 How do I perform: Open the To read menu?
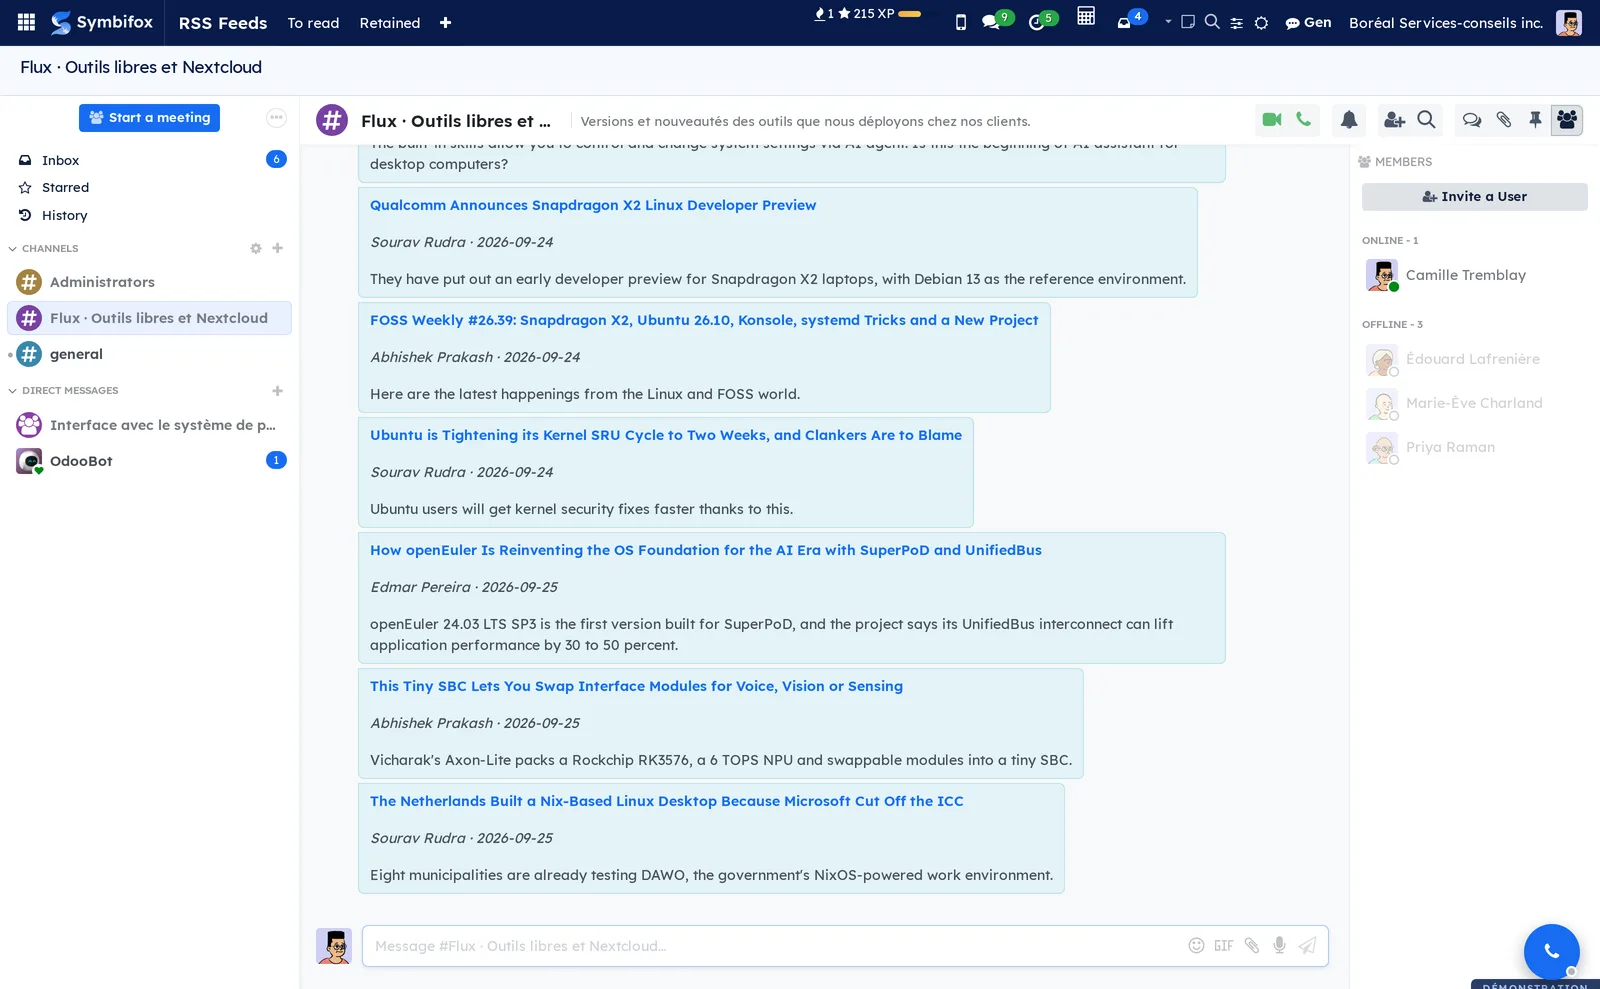[313, 22]
